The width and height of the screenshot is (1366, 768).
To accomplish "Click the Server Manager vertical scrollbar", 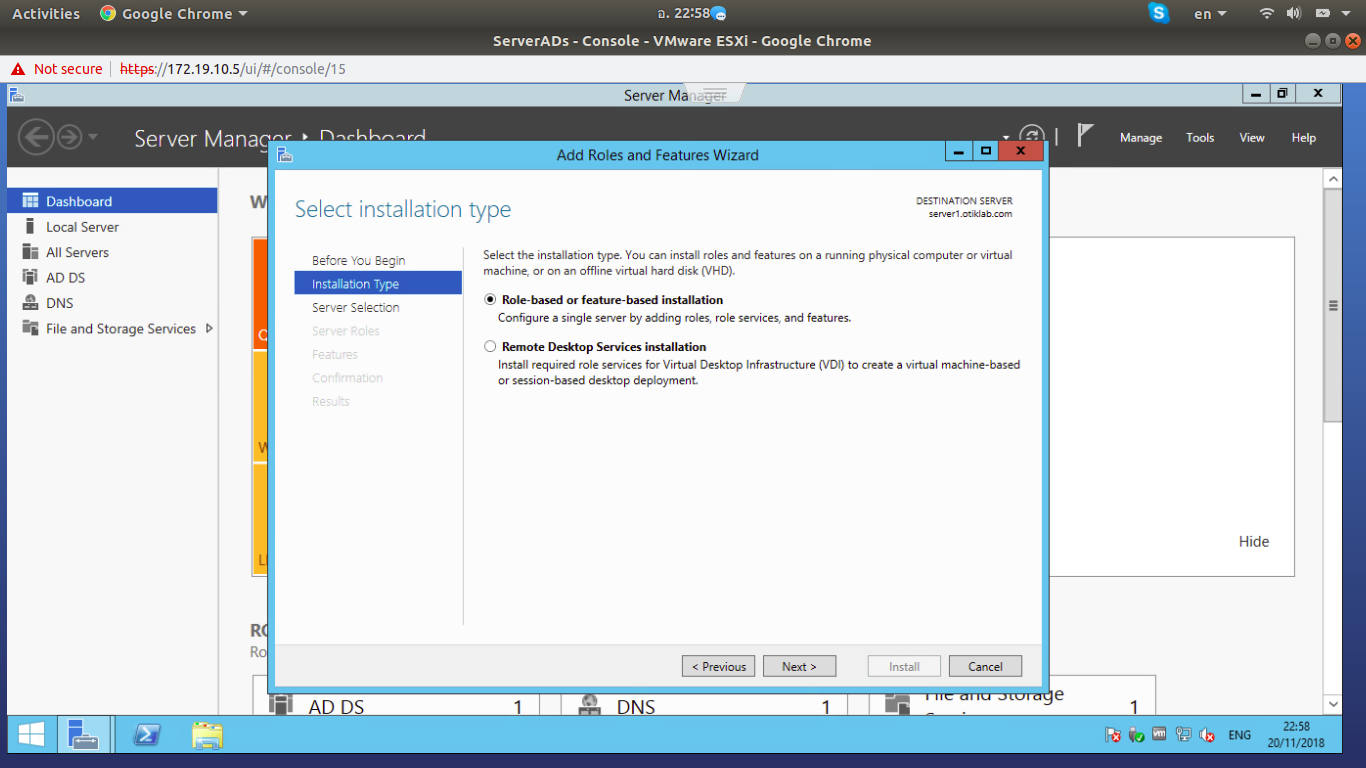I will pos(1332,305).
